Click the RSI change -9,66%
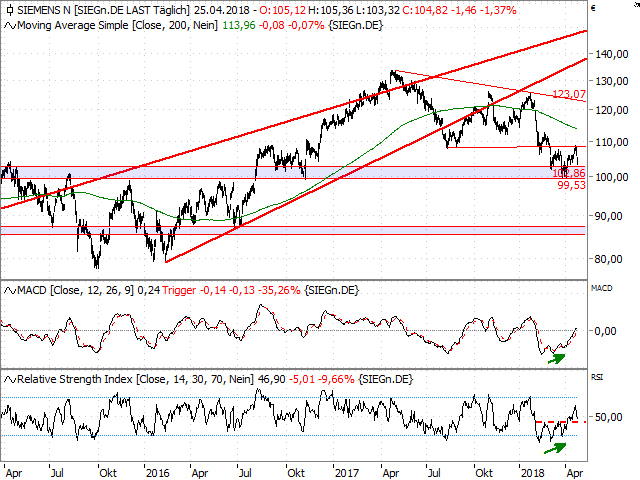640x480 pixels. pyautogui.click(x=335, y=380)
